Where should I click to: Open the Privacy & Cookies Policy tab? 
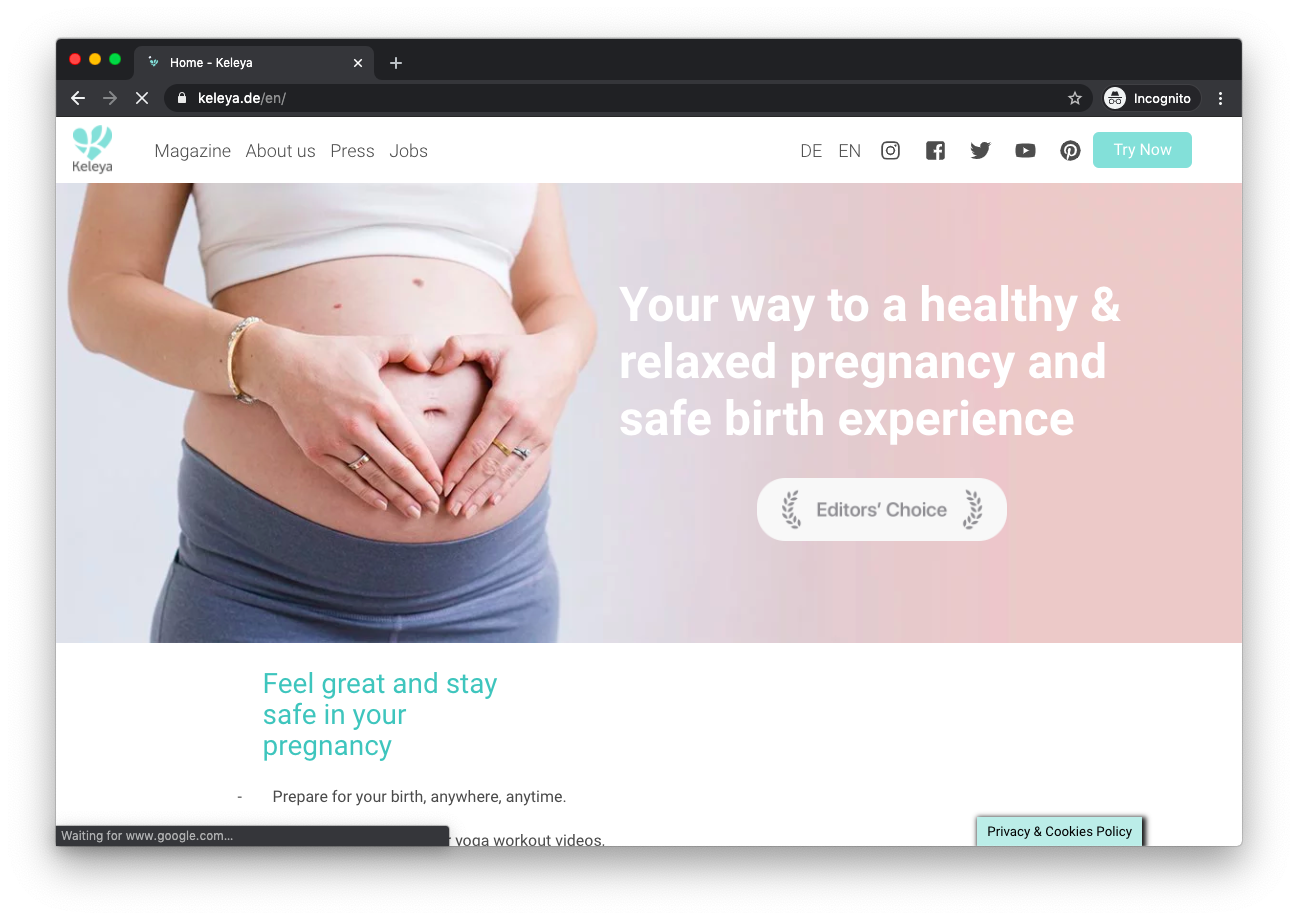[1059, 831]
